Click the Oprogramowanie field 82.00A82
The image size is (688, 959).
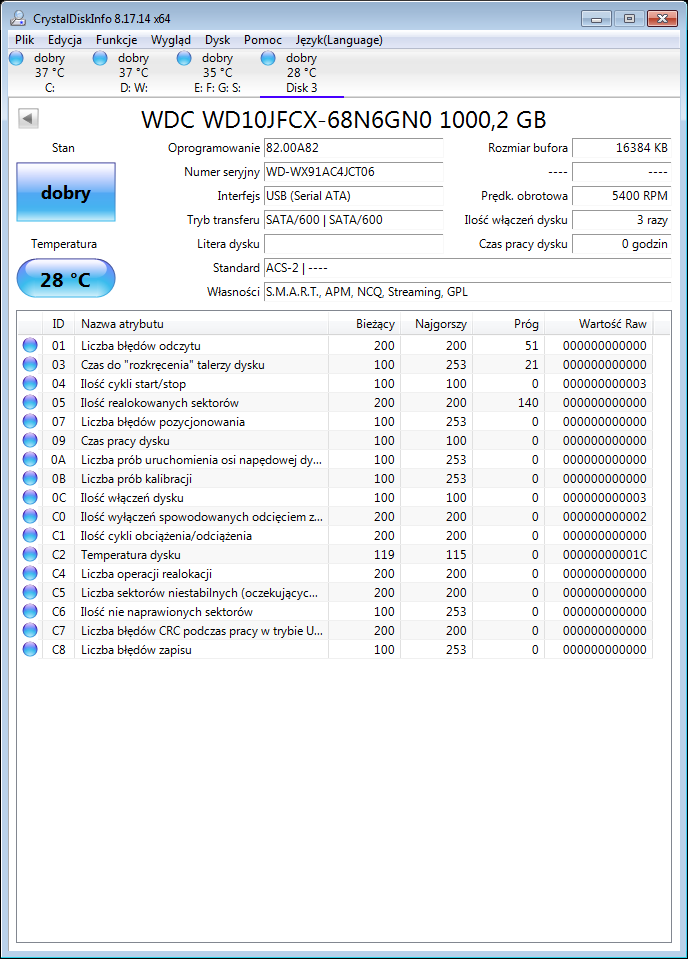(353, 147)
